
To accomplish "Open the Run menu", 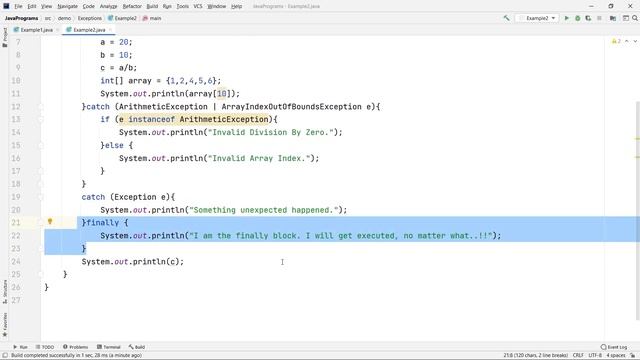I will coord(167,6).
